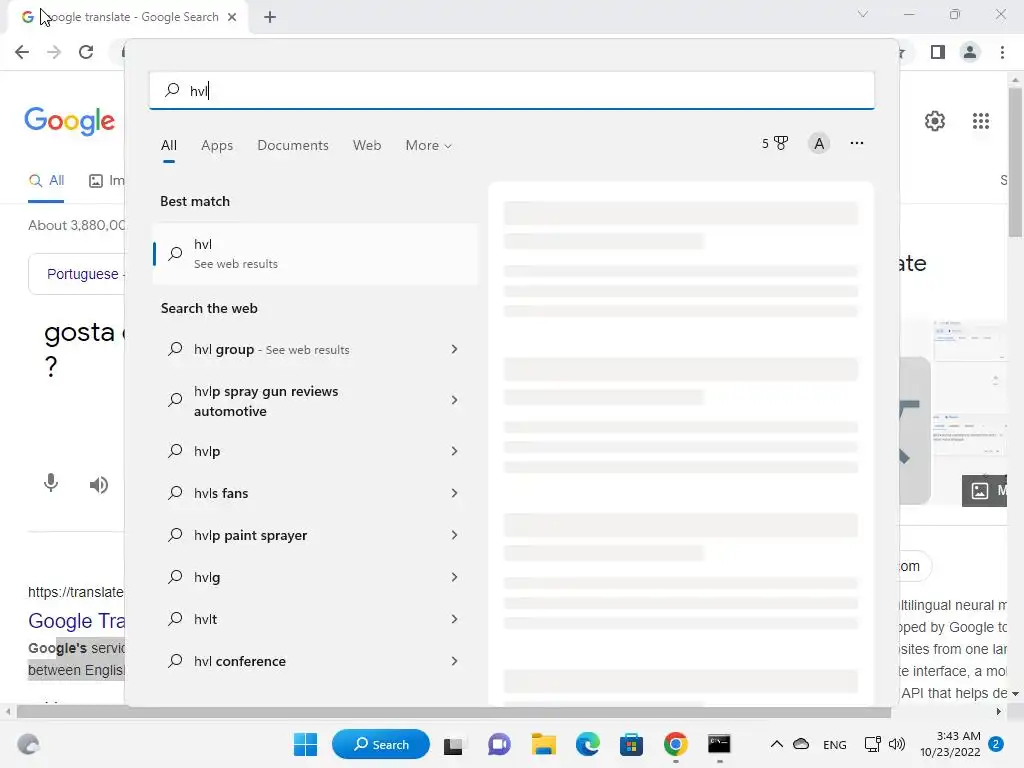Screen dimensions: 1024x768
Task: Toggle Chrome side panel
Action: [938, 52]
